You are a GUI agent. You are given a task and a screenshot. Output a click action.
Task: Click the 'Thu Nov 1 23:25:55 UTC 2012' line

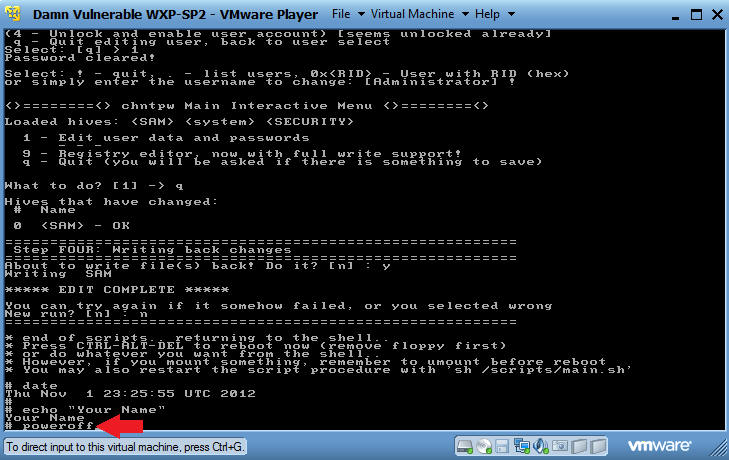[x=130, y=393]
